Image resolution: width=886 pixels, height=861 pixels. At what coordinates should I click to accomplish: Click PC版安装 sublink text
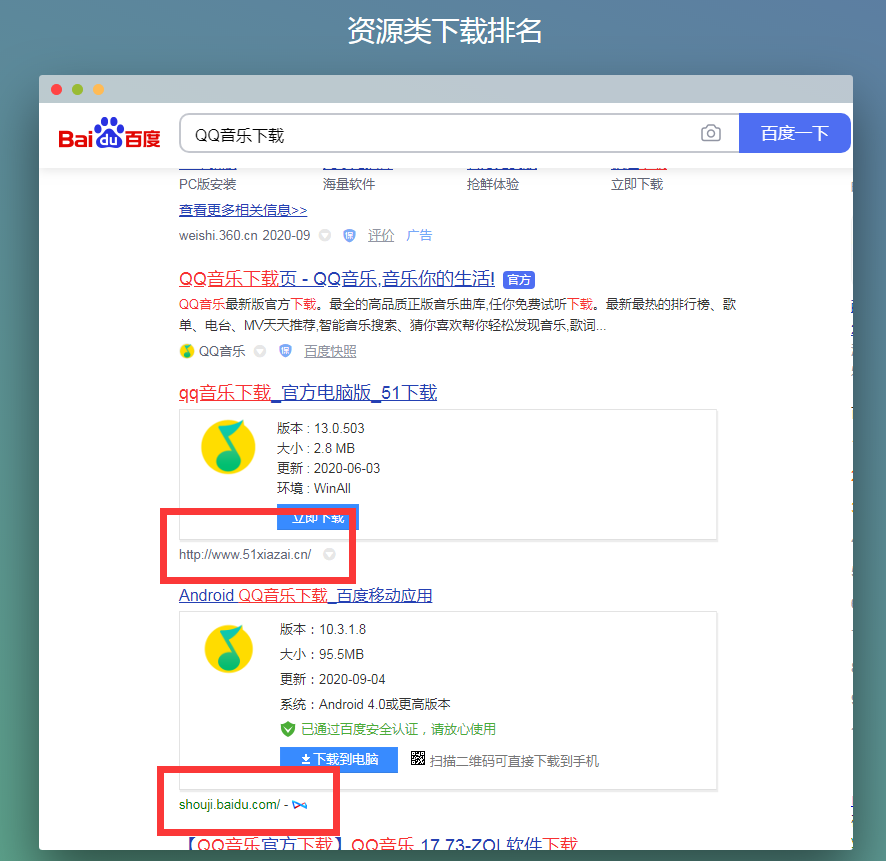(x=207, y=184)
